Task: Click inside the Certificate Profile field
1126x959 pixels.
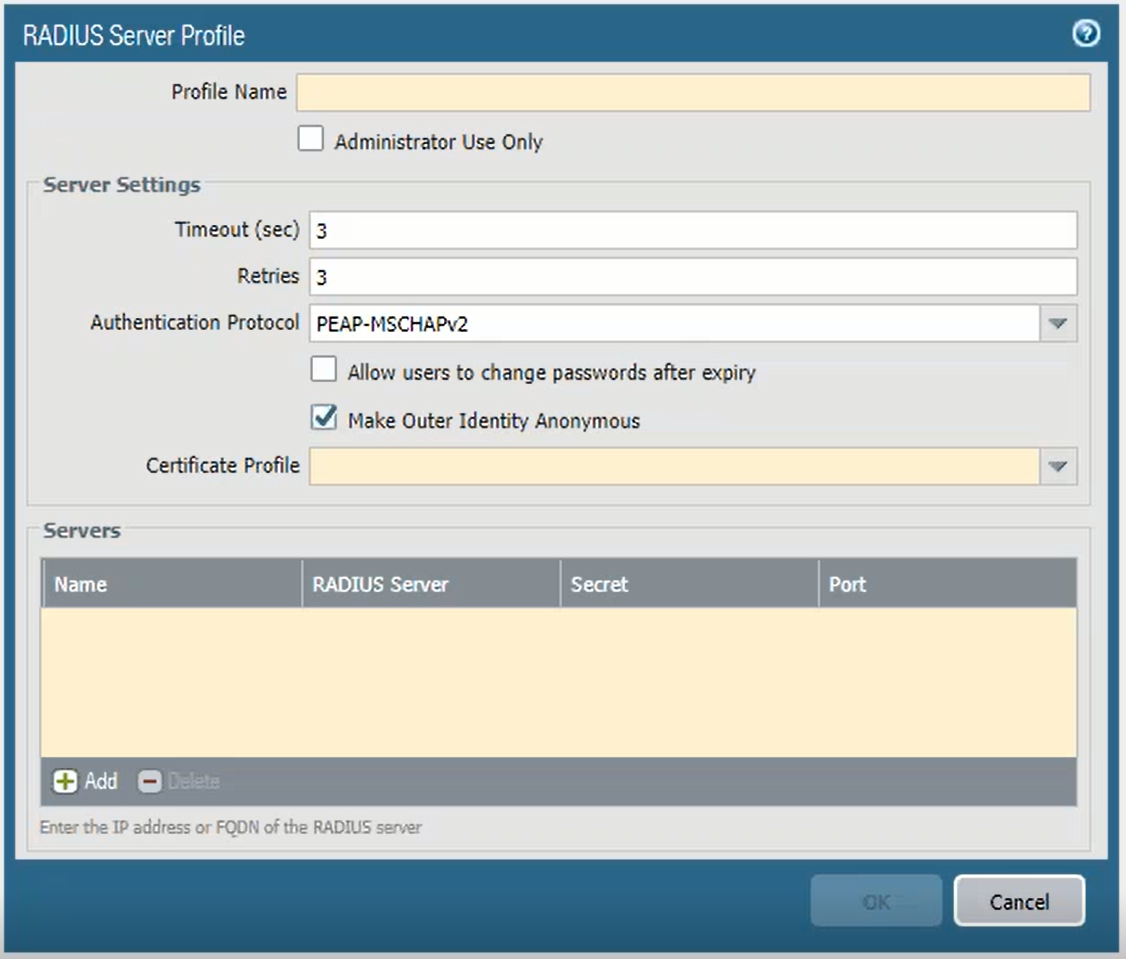Action: tap(674, 467)
